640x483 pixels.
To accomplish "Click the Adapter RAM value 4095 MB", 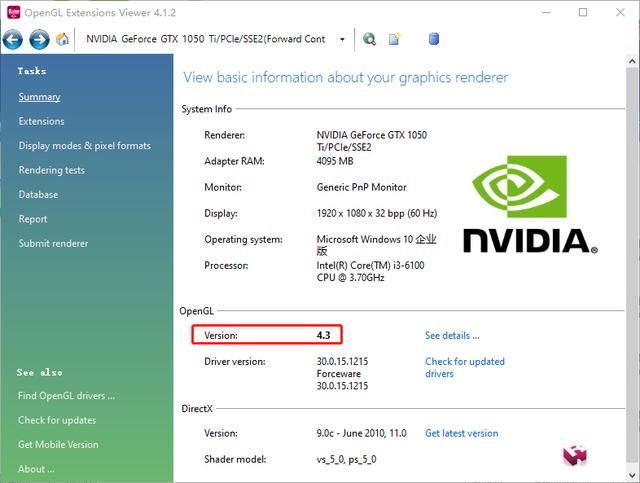I will [x=335, y=161].
